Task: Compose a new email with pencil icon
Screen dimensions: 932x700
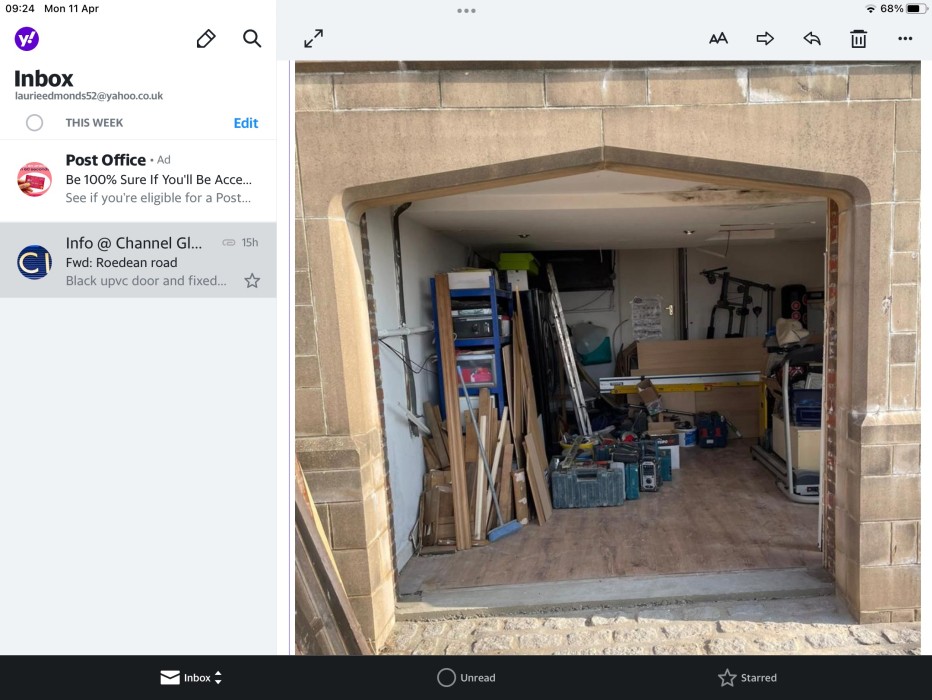Action: 206,39
